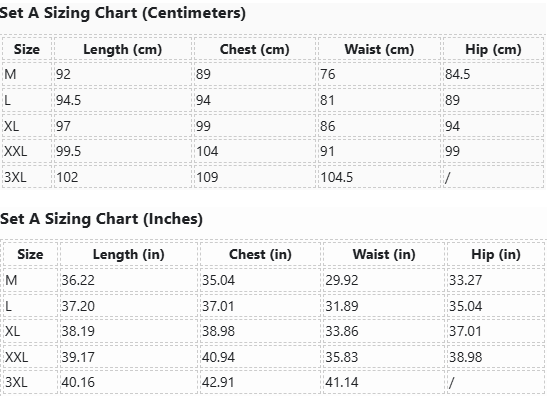This screenshot has height=396, width=548.
Task: Click the 3XL waist value 104.5
Action: pyautogui.click(x=337, y=177)
